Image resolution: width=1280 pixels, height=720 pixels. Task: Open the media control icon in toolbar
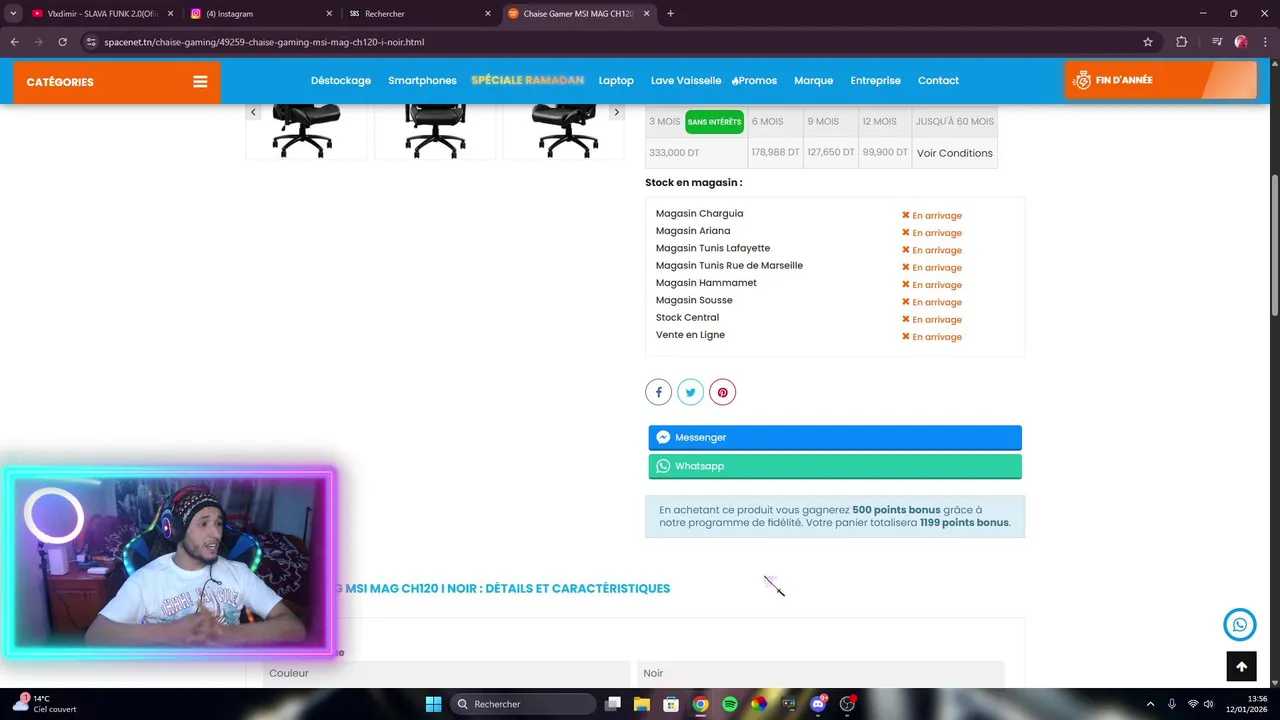pos(1217,42)
